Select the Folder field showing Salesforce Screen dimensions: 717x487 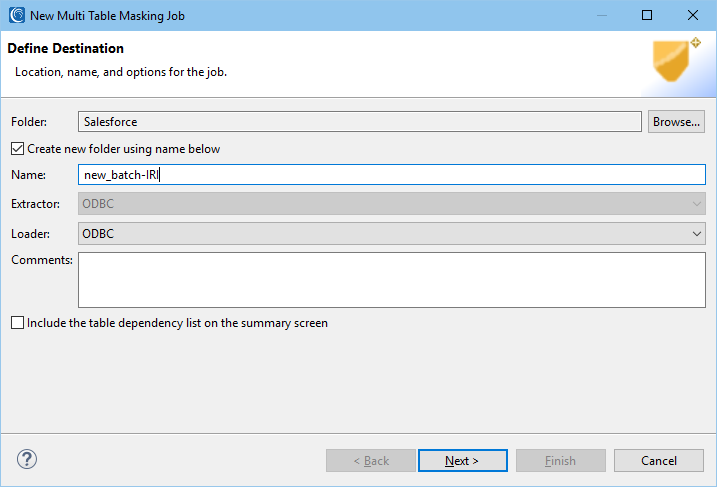[360, 122]
